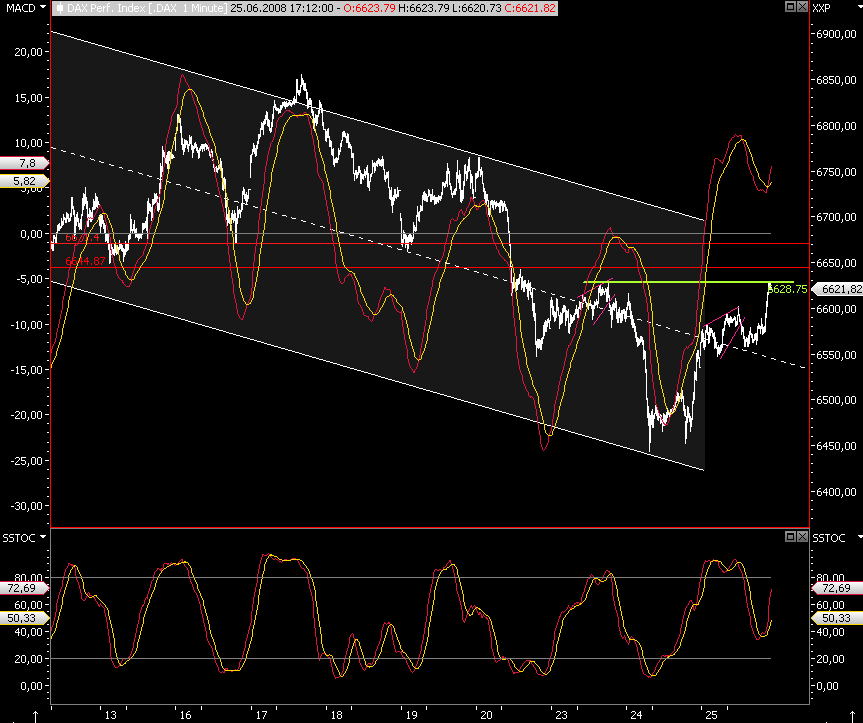This screenshot has width=863, height=723.
Task: Click date label 20 on time axis
Action: [486, 715]
